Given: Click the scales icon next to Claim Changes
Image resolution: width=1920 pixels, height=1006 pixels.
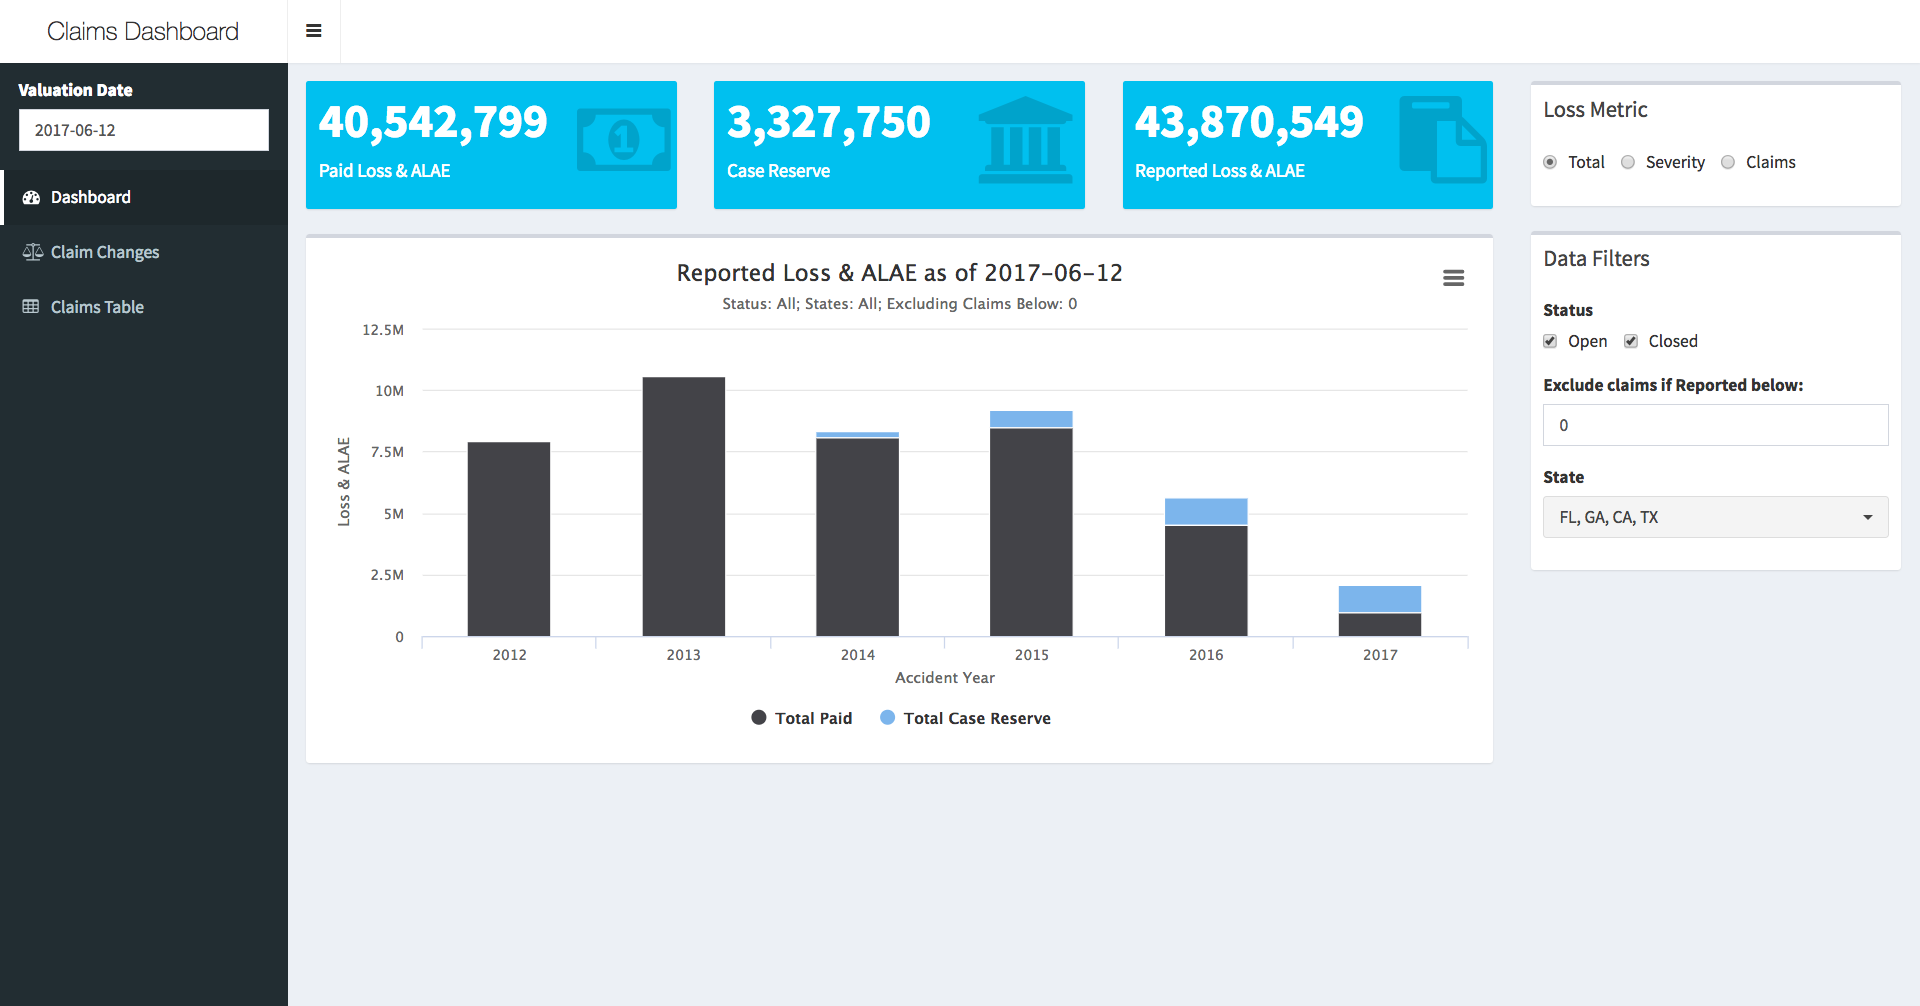Looking at the screenshot, I should click(x=31, y=252).
